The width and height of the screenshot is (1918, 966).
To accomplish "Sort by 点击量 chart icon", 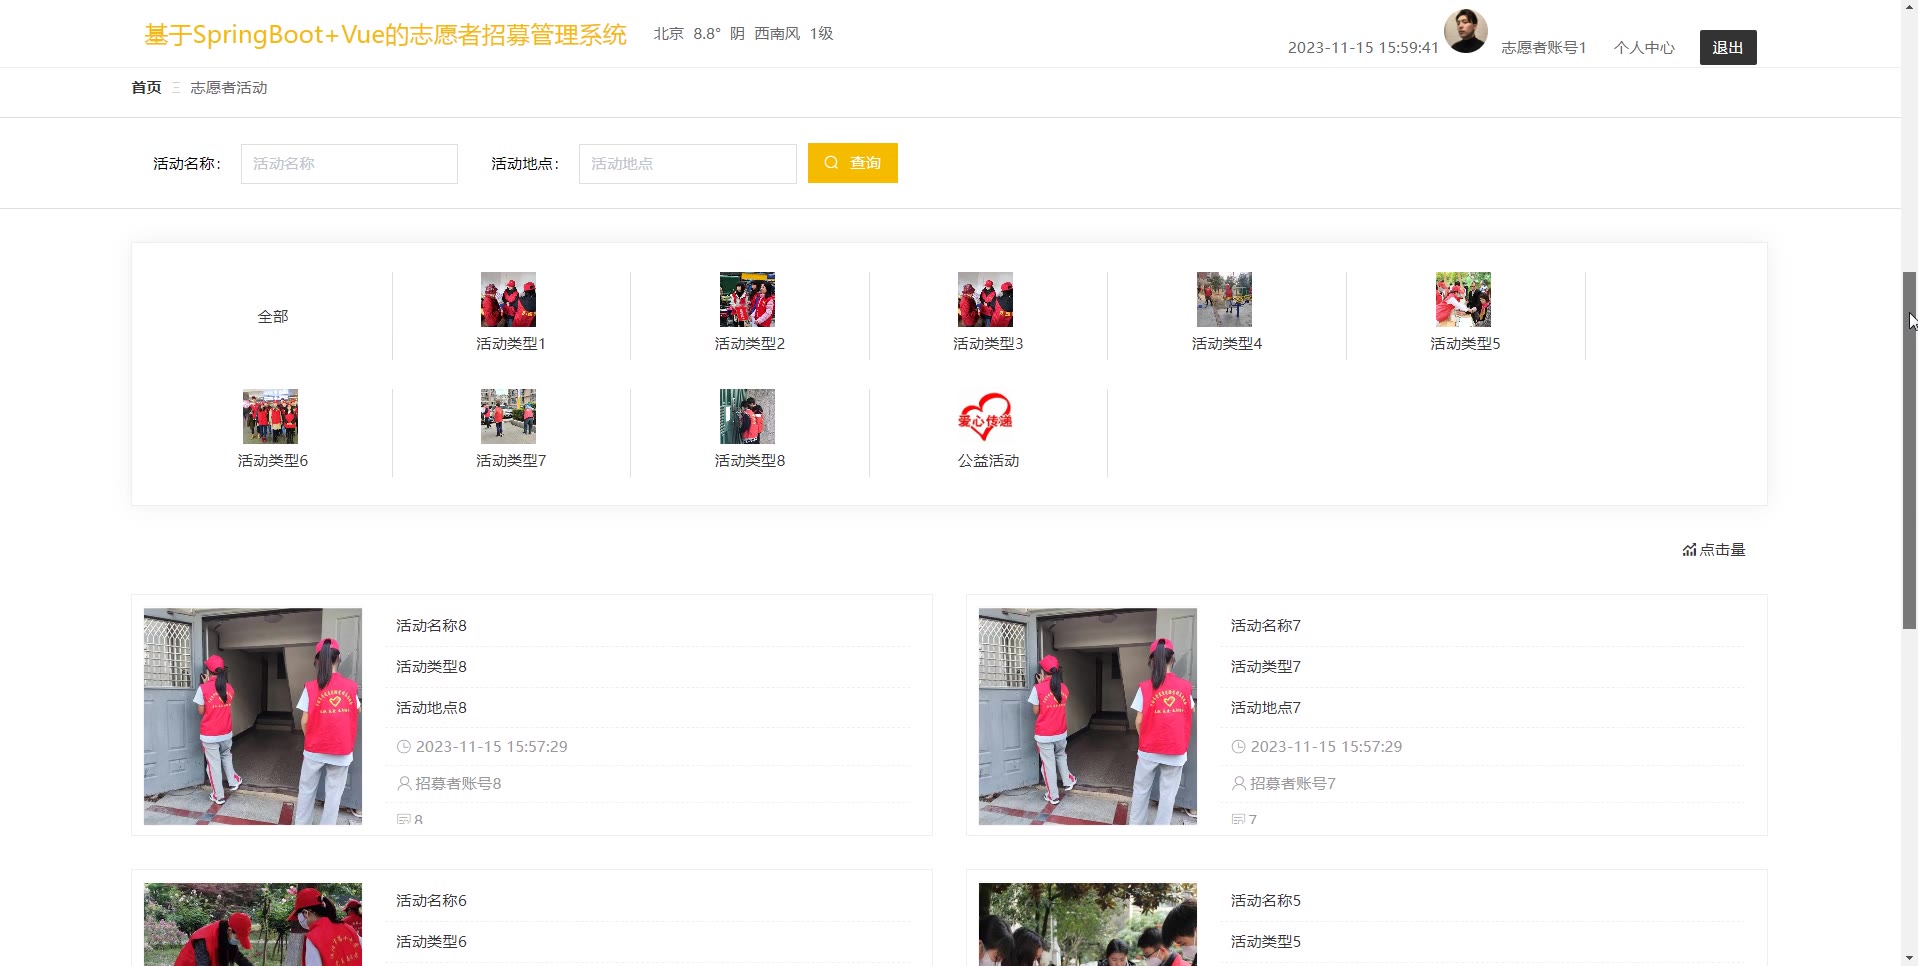I will [1689, 550].
